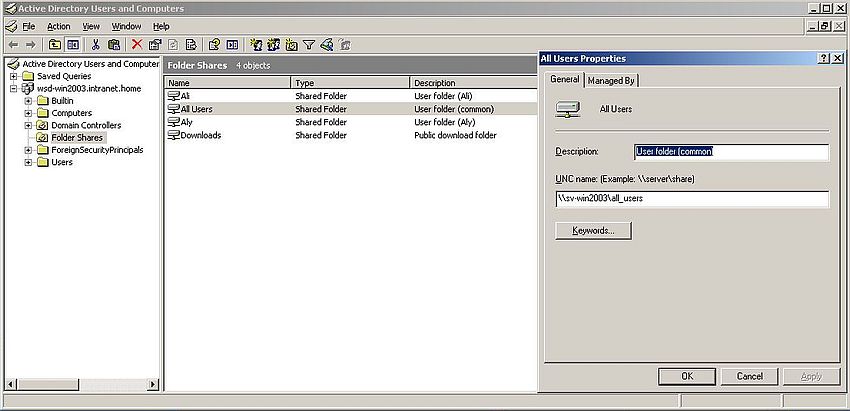This screenshot has width=850, height=411.
Task: Click the Filter funnel toolbar icon
Action: [x=309, y=44]
